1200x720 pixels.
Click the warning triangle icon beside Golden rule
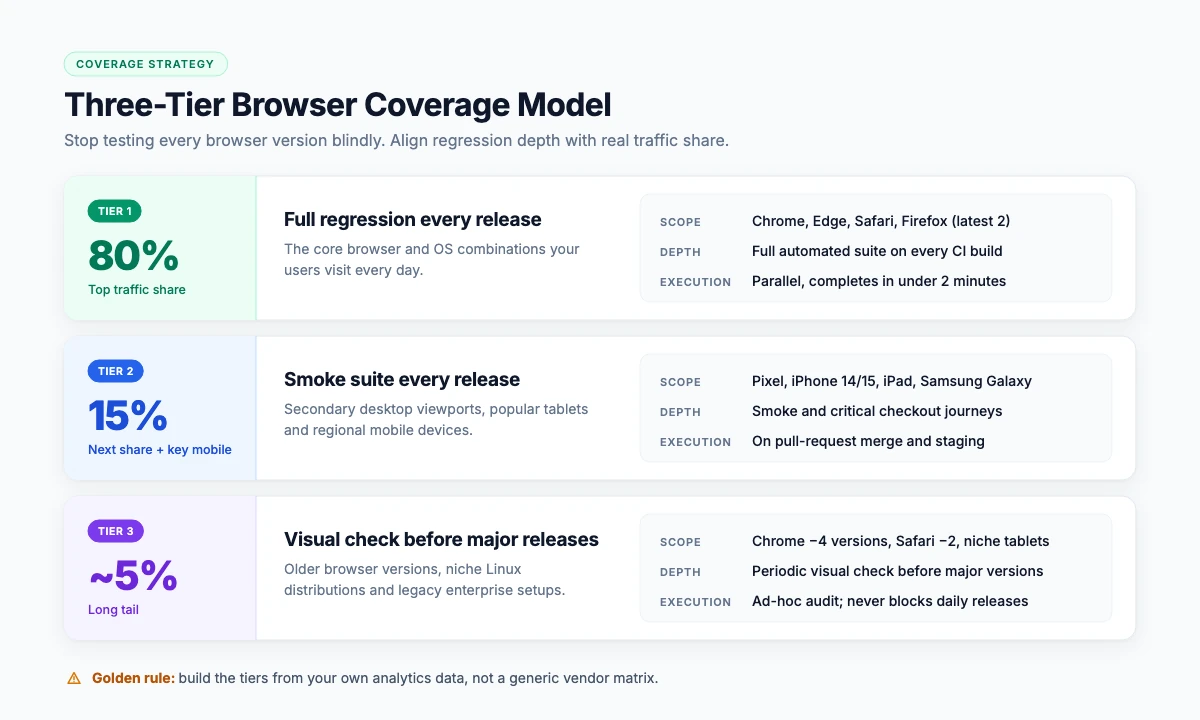(x=74, y=678)
